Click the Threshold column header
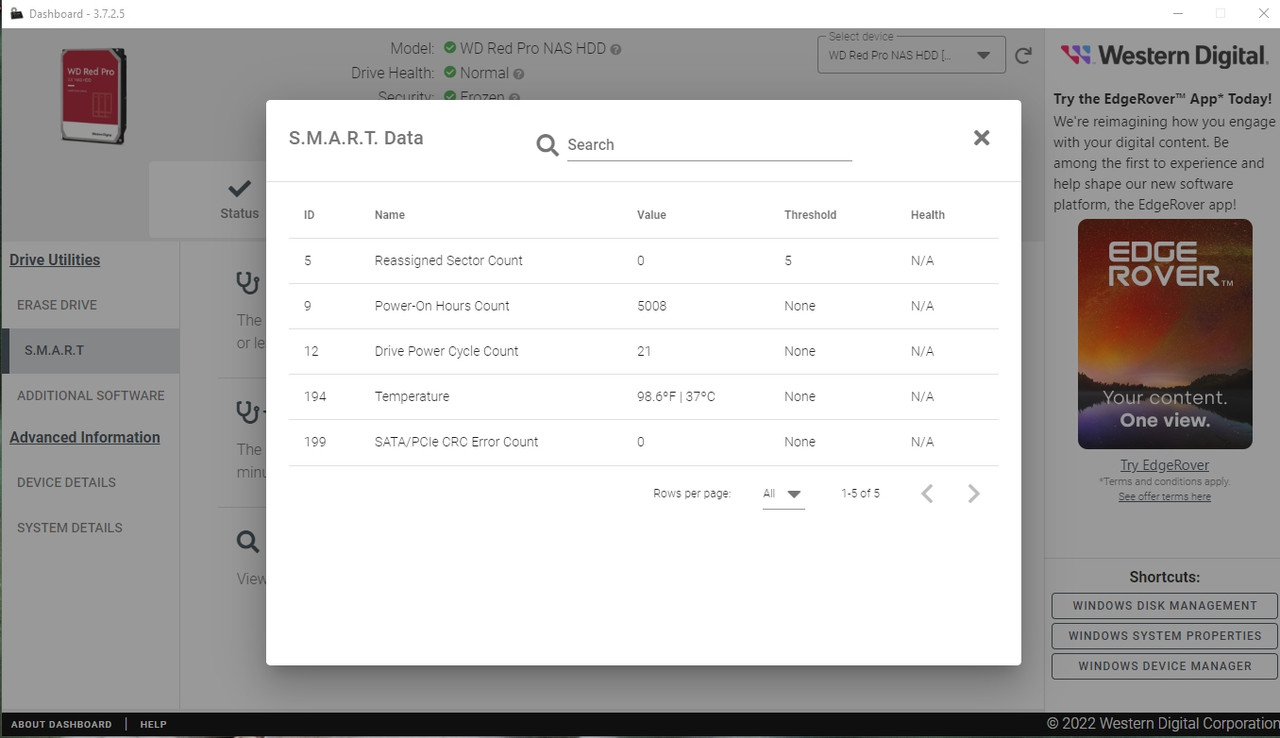This screenshot has width=1280, height=738. point(810,215)
